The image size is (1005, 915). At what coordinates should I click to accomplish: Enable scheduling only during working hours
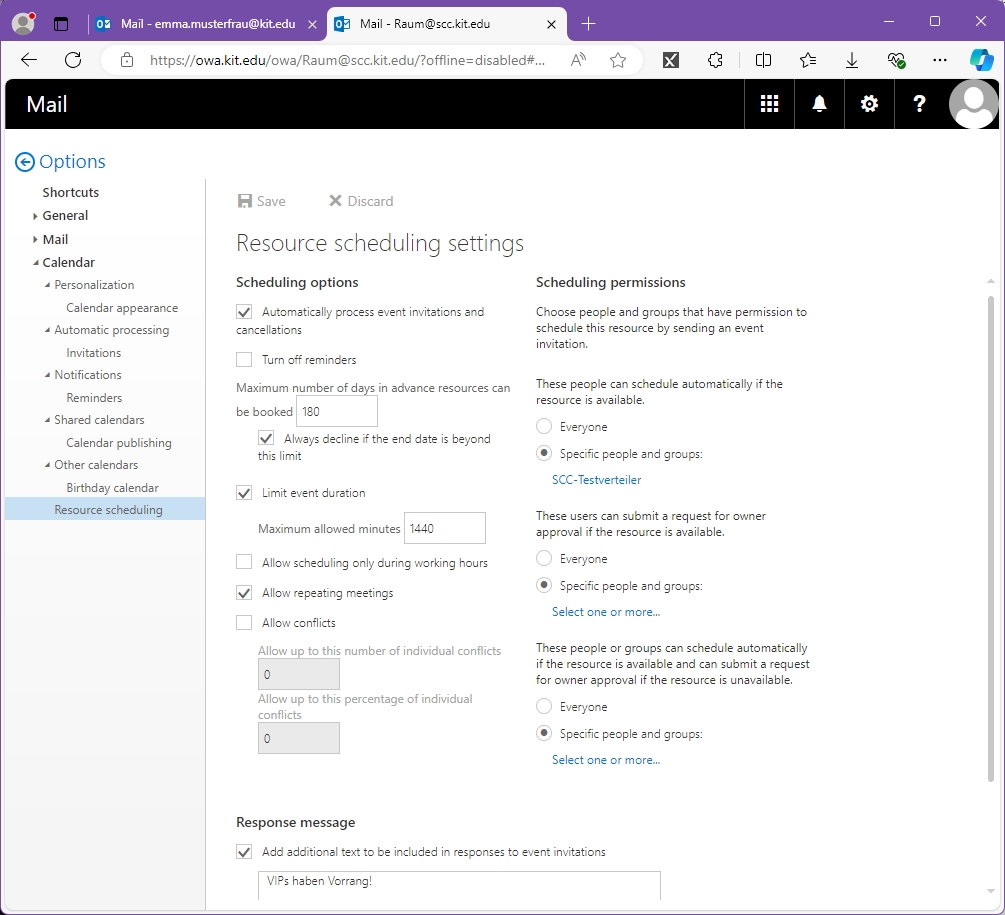pyautogui.click(x=244, y=563)
